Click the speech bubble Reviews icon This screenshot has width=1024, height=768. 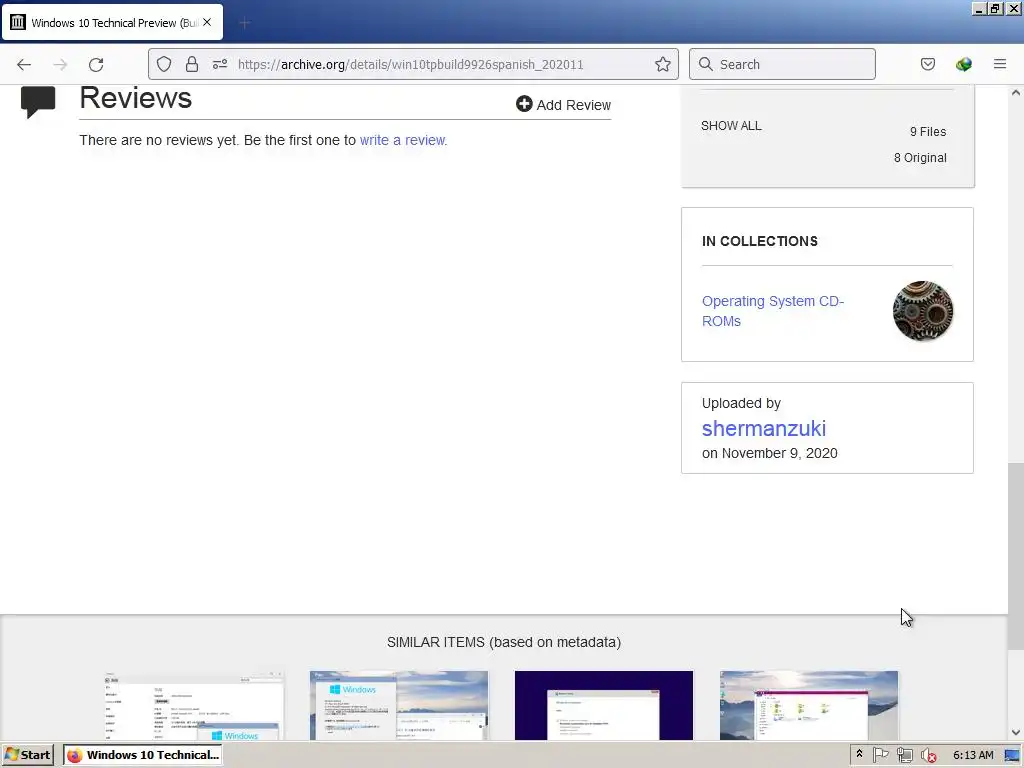pyautogui.click(x=38, y=102)
